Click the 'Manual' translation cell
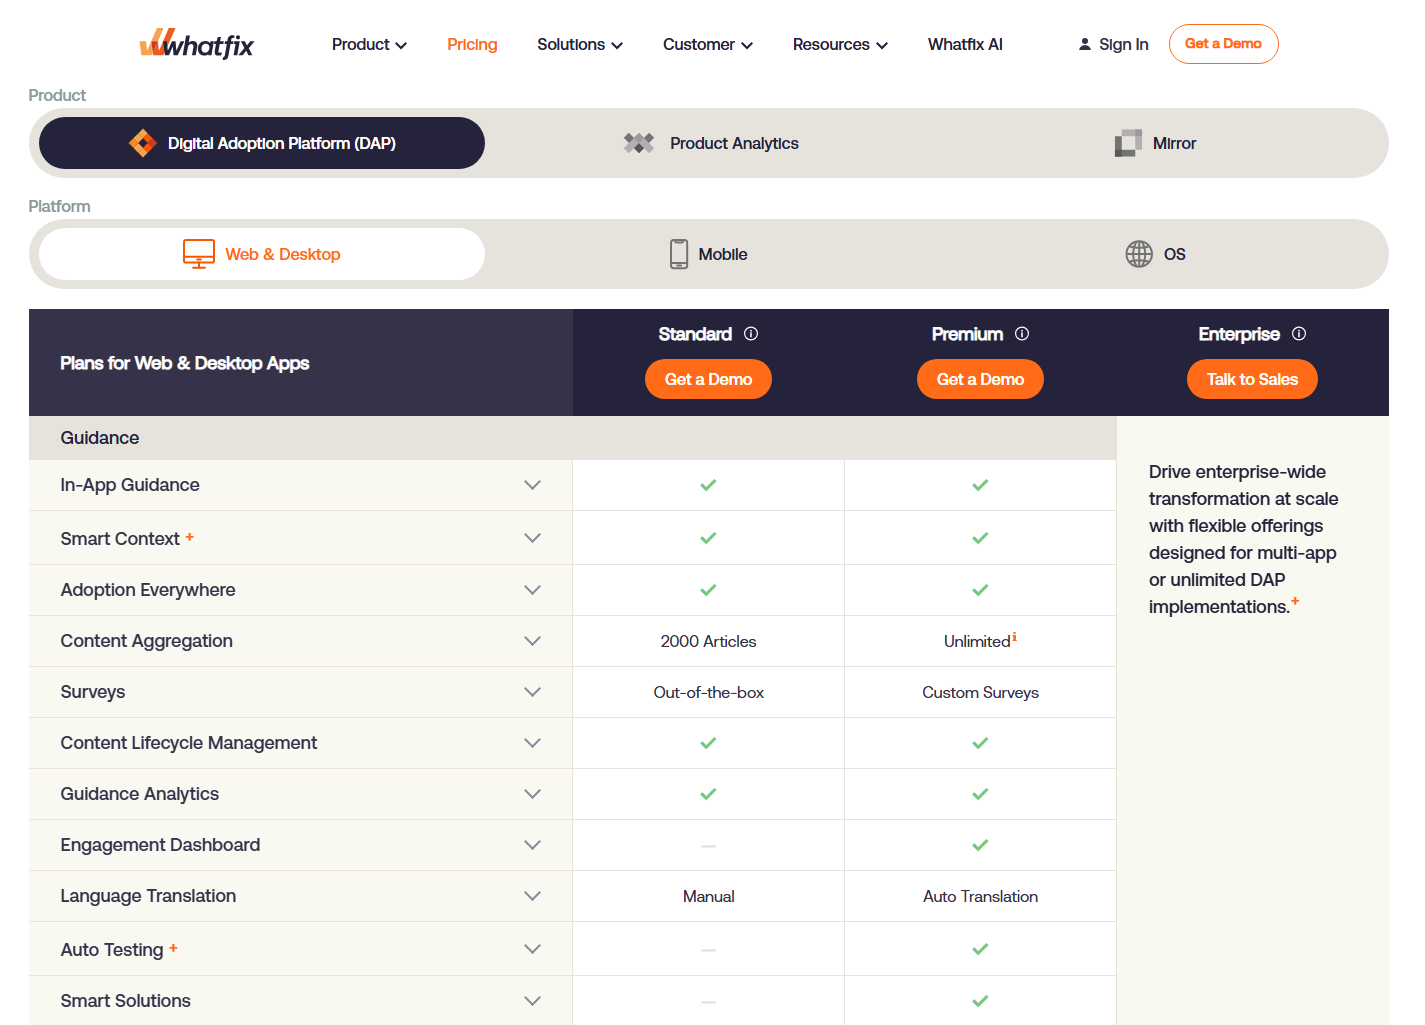Screen dimensions: 1425x1025 tap(708, 896)
